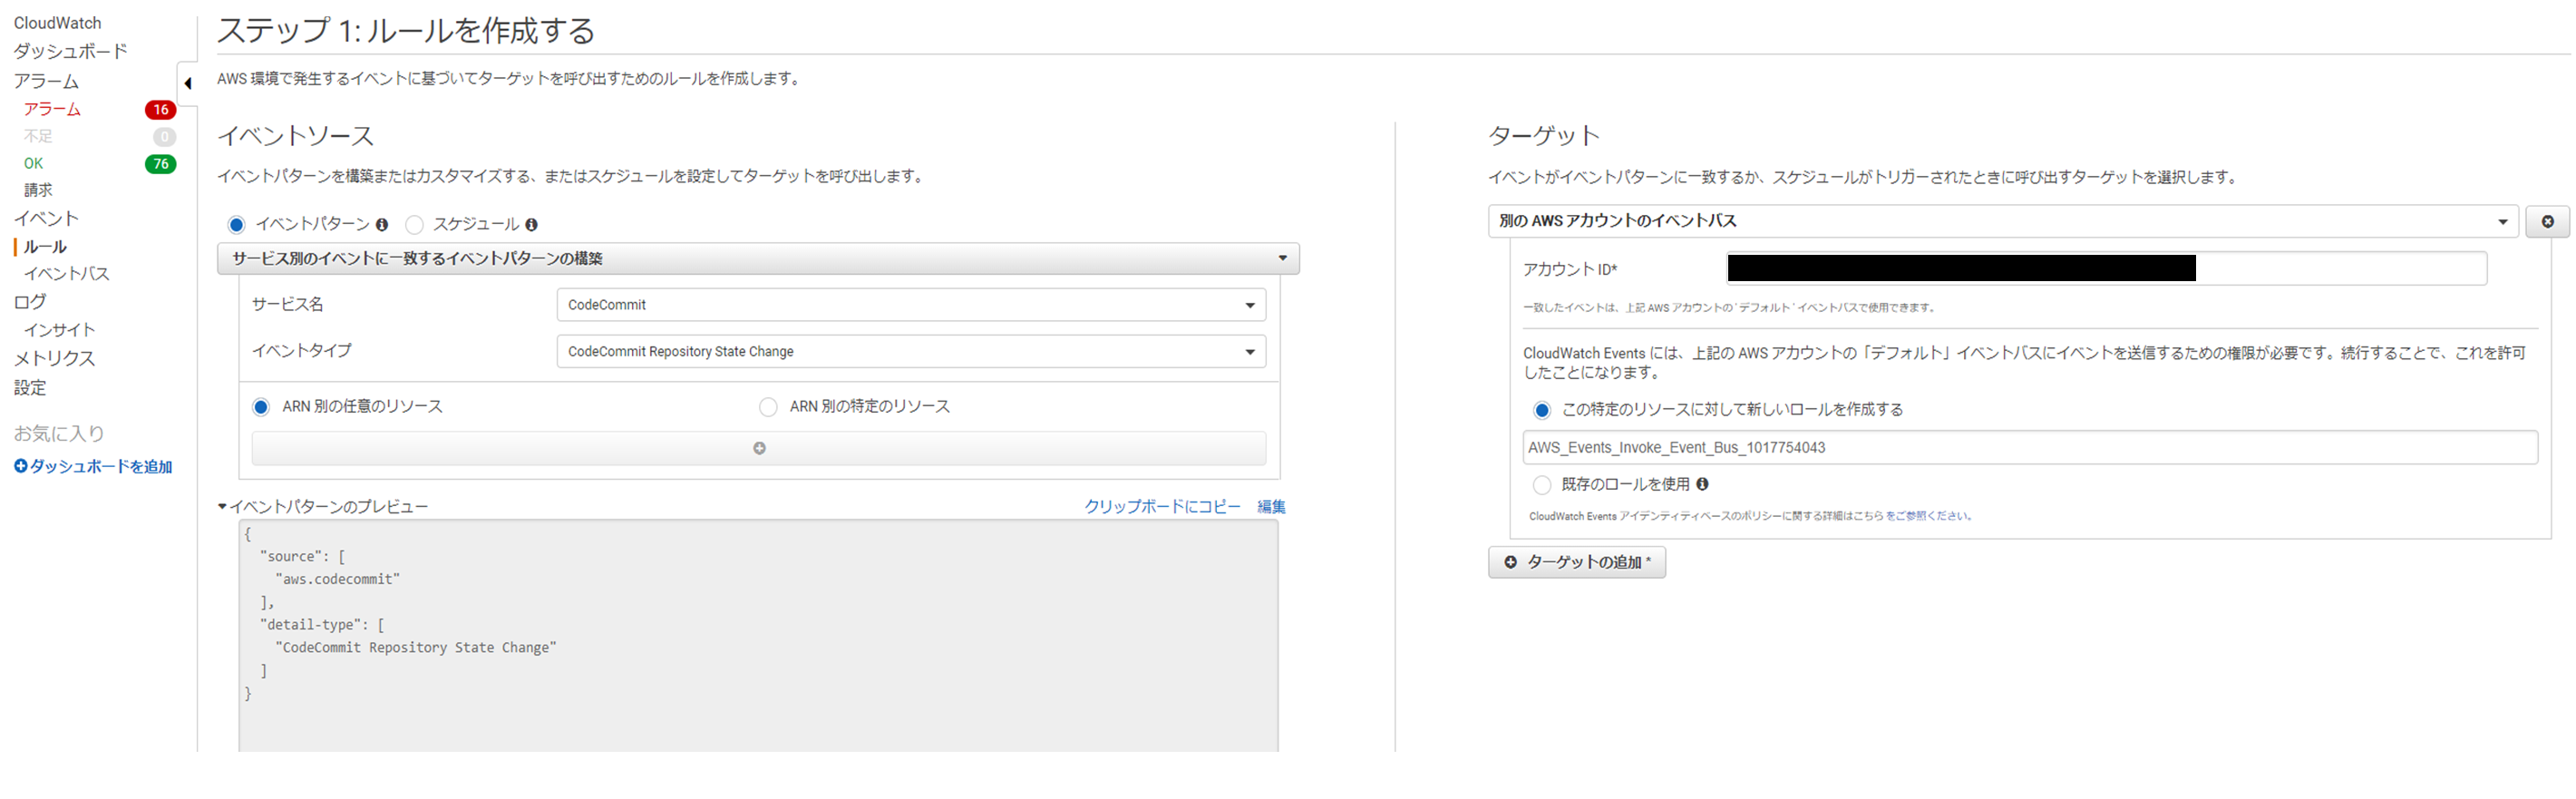Select 既存のロールを使用 radio button

click(1541, 485)
